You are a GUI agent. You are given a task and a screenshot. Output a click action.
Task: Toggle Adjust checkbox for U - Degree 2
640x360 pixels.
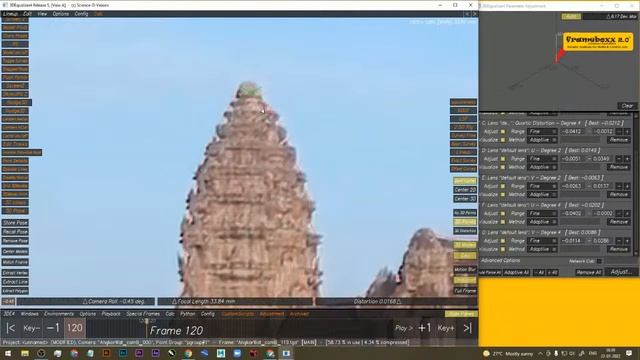[503, 159]
